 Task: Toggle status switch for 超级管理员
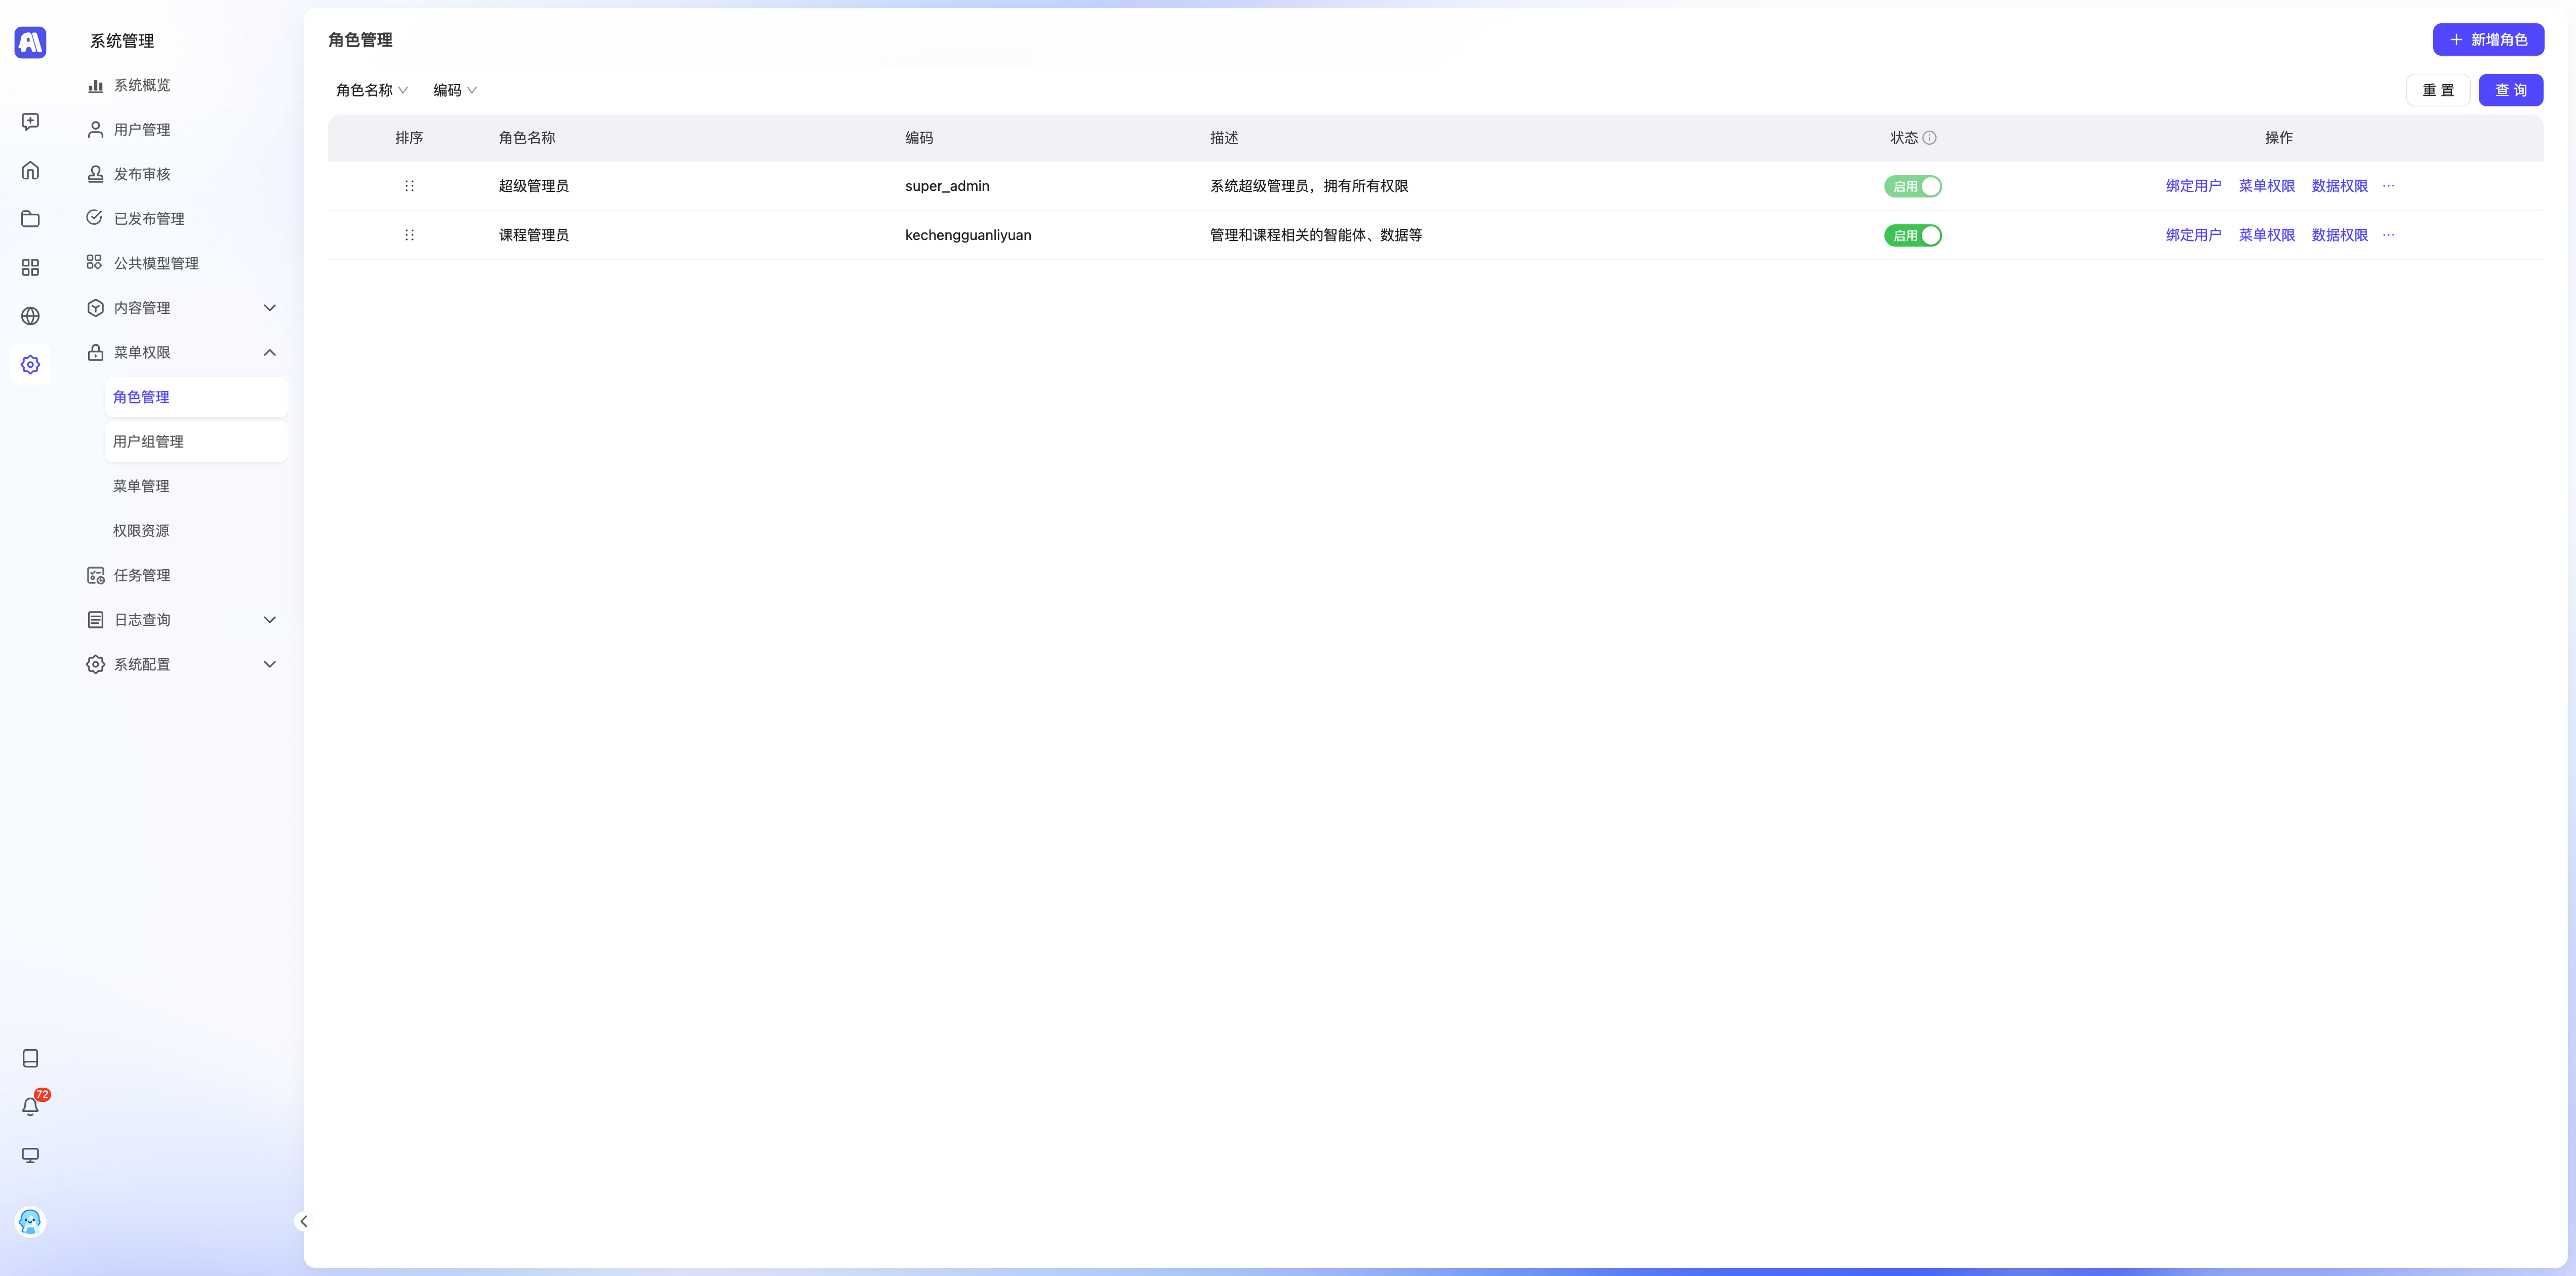coord(1912,186)
